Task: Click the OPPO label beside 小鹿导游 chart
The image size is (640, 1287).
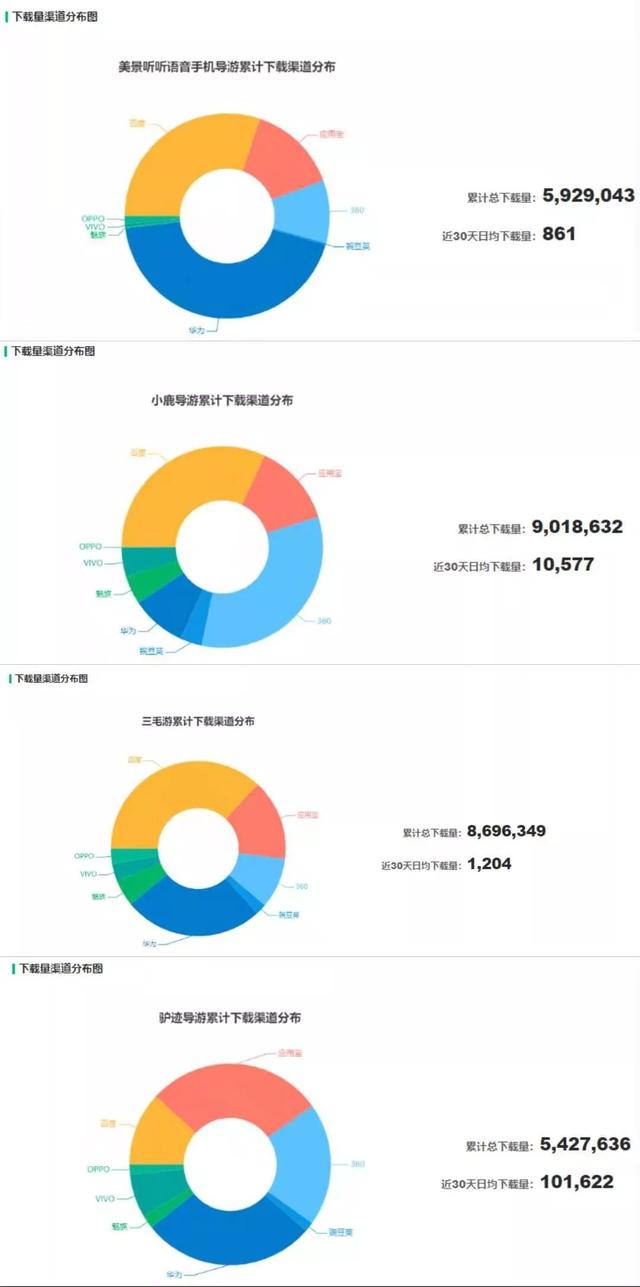Action: pyautogui.click(x=91, y=547)
